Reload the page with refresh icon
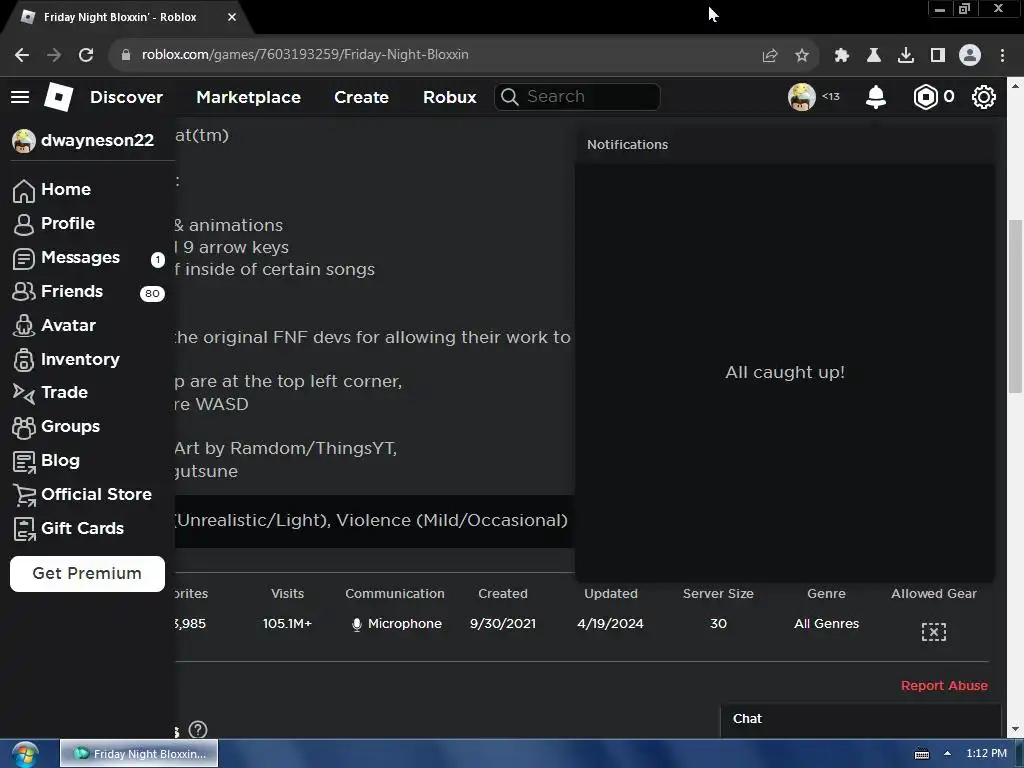 (x=86, y=55)
